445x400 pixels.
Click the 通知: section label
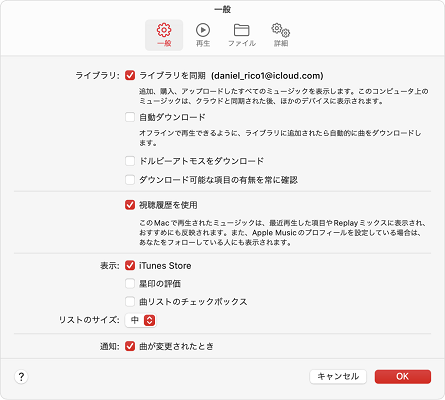(110, 346)
